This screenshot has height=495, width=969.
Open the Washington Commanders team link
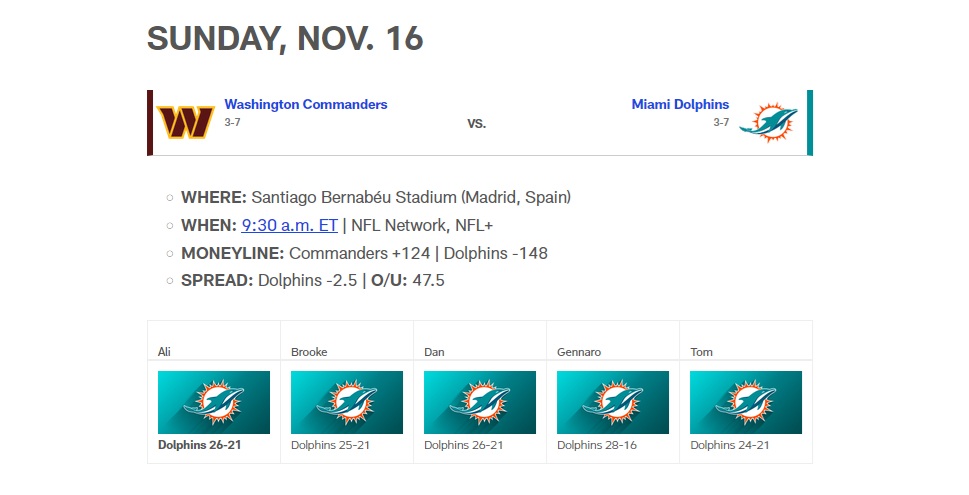click(305, 104)
